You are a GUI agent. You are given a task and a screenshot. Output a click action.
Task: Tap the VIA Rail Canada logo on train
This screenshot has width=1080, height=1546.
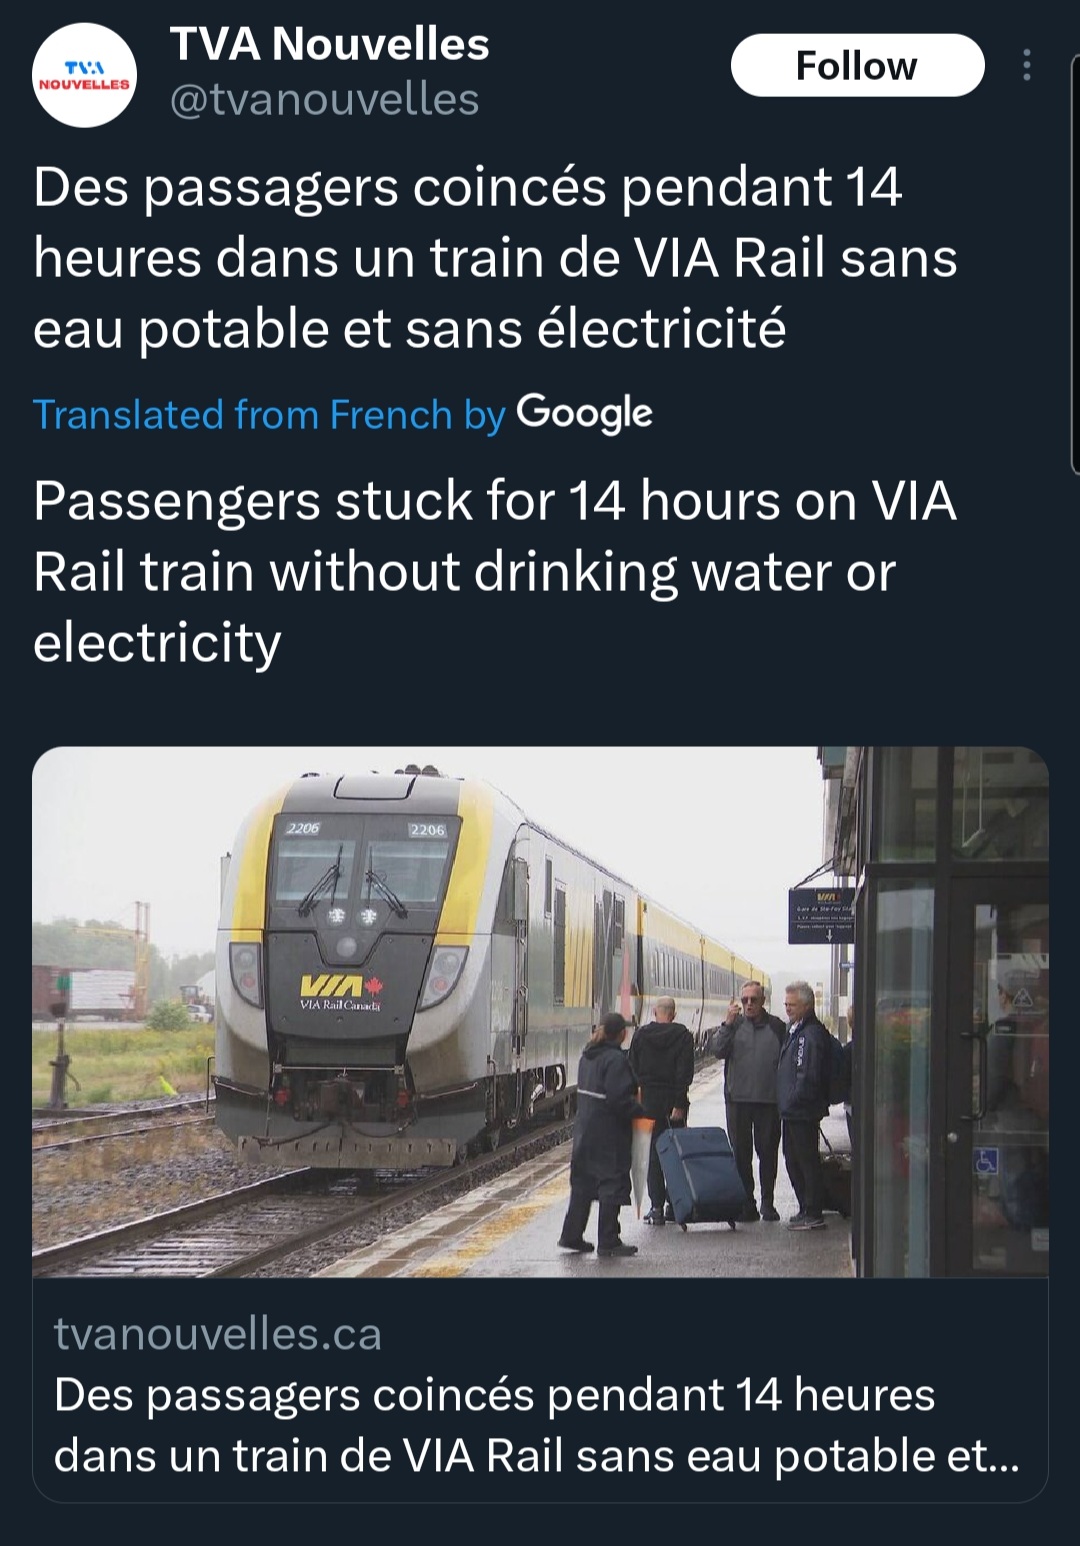pyautogui.click(x=341, y=993)
